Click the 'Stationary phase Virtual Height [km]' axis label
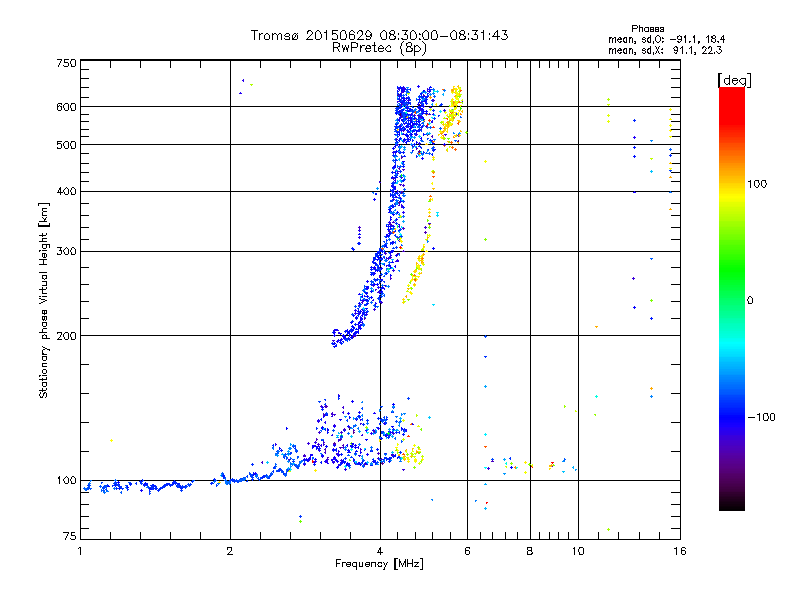This screenshot has height=600, width=800. 44,300
